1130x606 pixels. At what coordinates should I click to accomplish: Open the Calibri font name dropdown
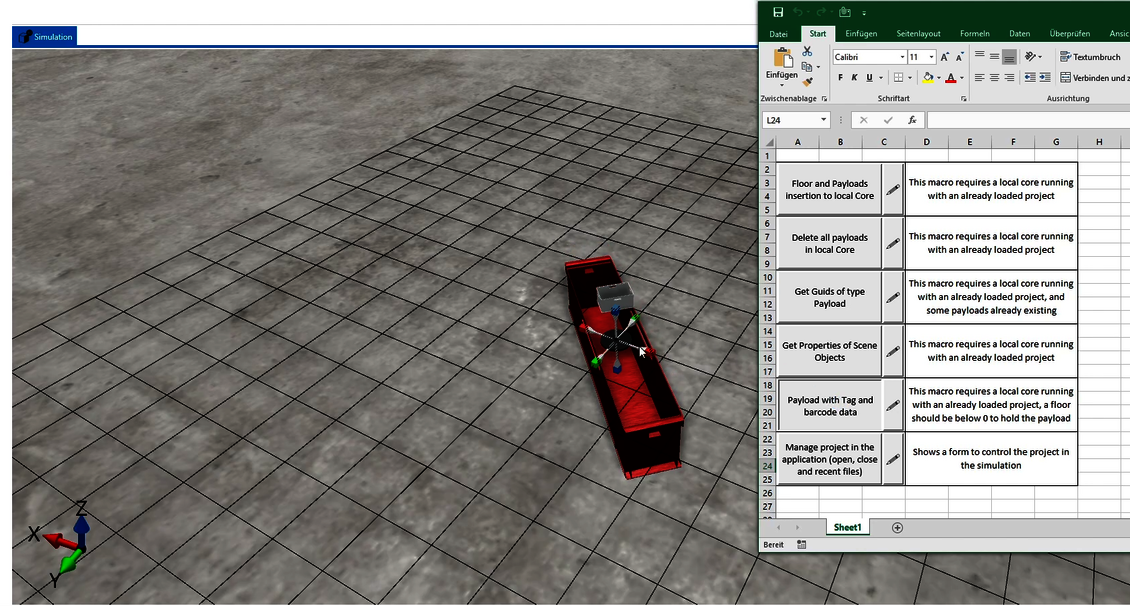pyautogui.click(x=902, y=57)
